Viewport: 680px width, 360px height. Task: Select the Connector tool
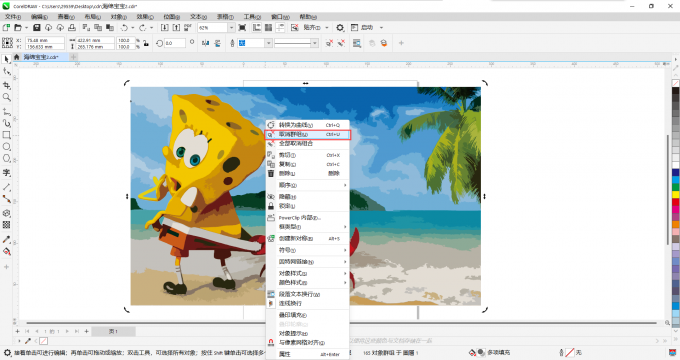click(x=7, y=199)
